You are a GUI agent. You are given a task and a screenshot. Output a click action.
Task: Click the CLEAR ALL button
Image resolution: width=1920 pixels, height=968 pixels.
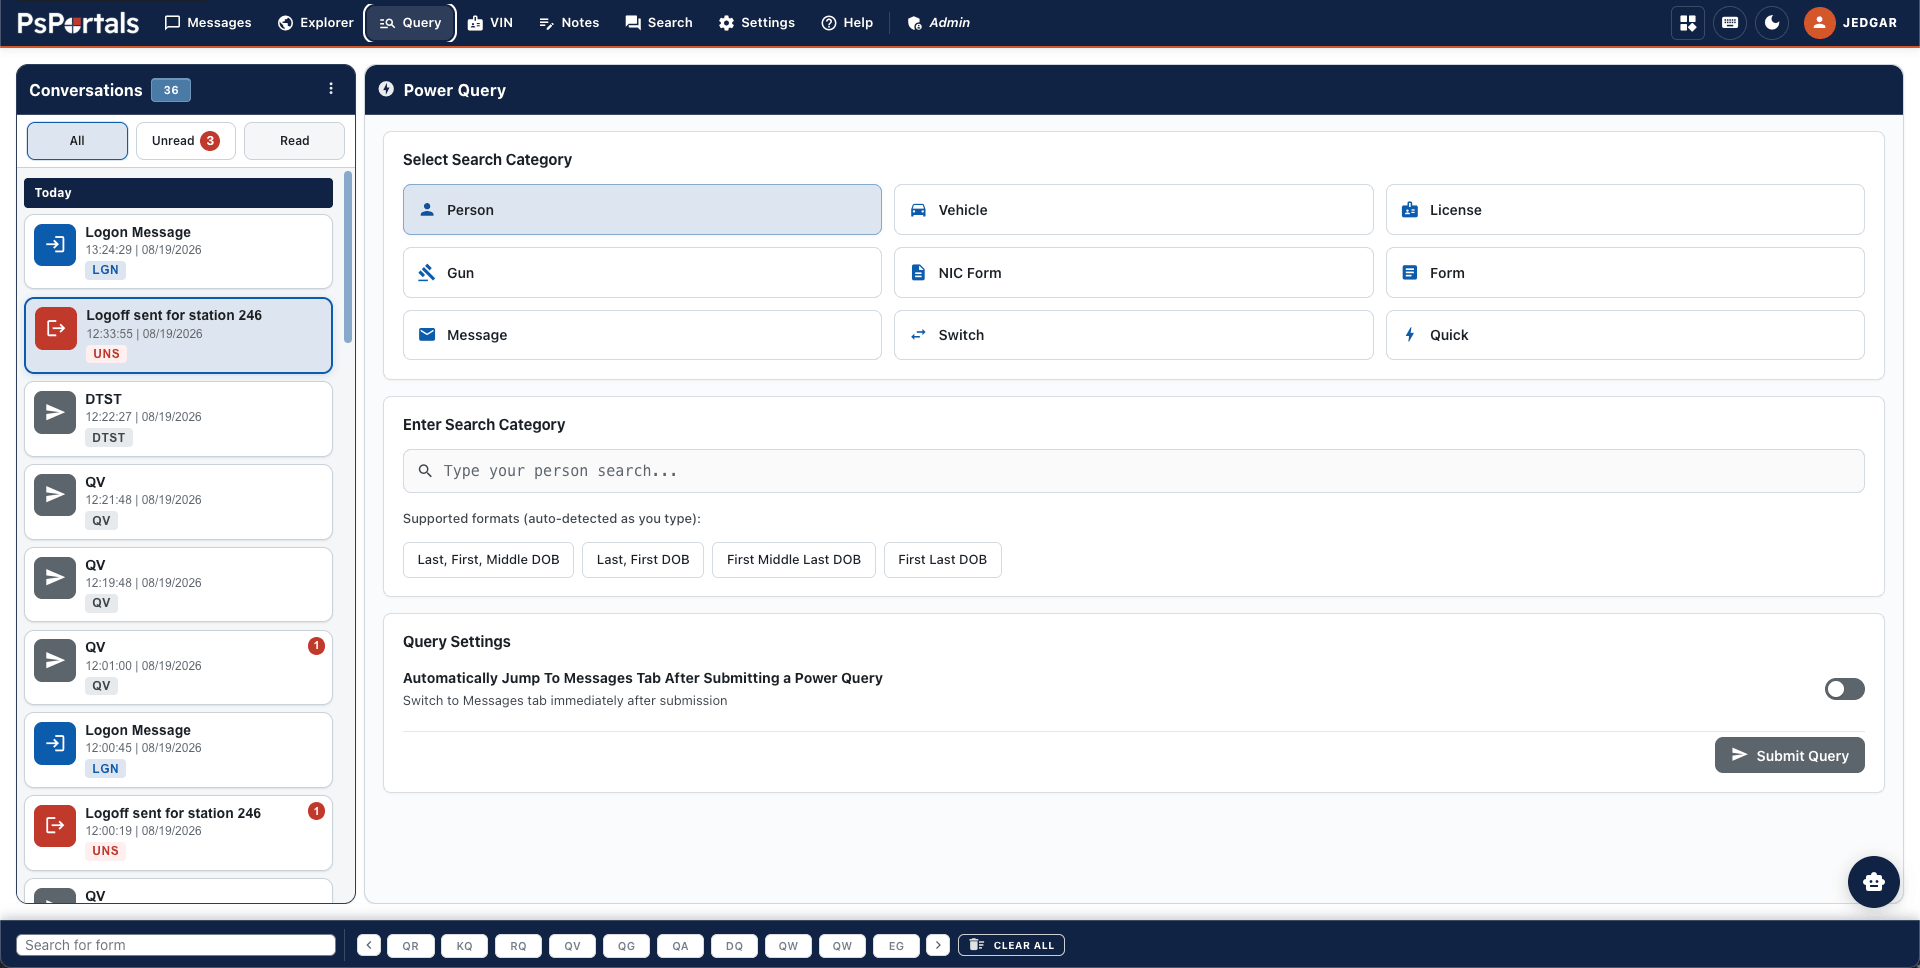pyautogui.click(x=1011, y=945)
